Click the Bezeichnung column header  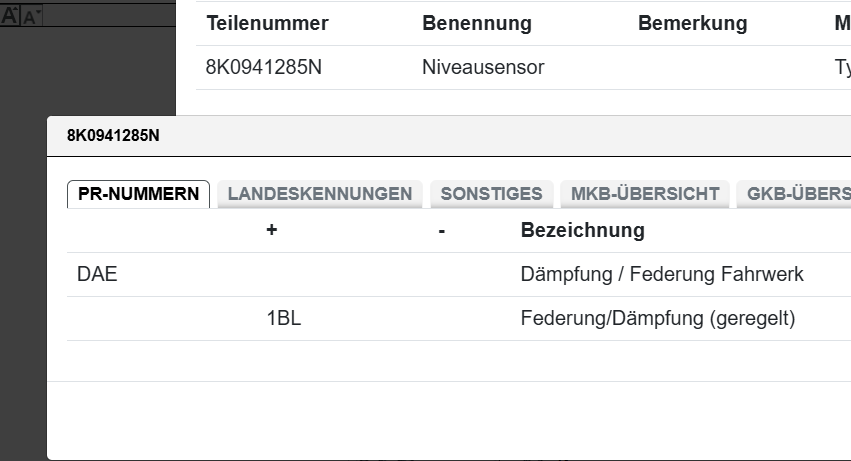coord(582,231)
